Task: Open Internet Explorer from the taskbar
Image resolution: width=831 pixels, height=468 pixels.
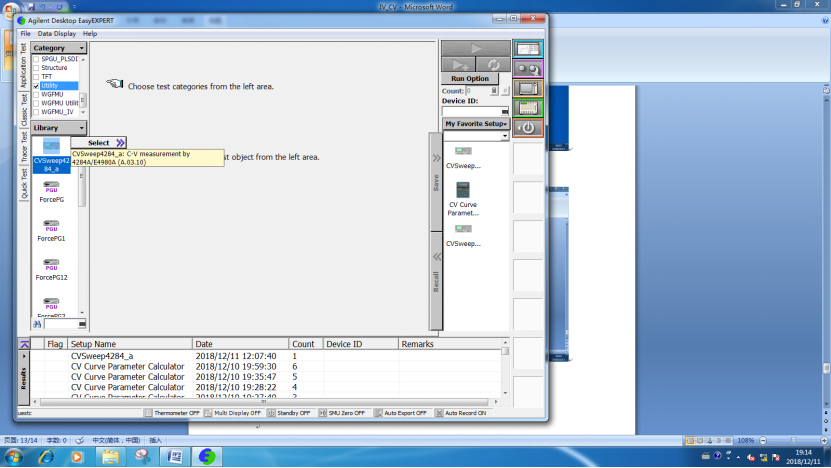Action: click(x=46, y=456)
